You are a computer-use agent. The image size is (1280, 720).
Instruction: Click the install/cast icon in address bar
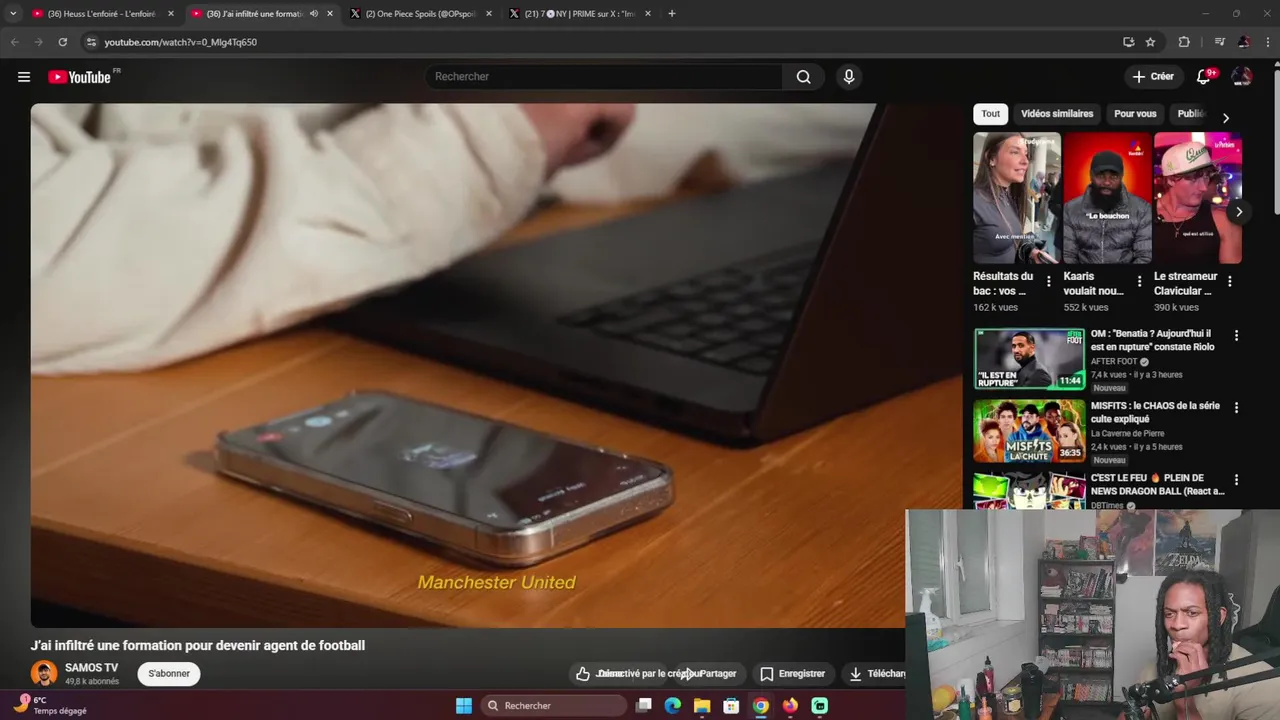(1128, 42)
